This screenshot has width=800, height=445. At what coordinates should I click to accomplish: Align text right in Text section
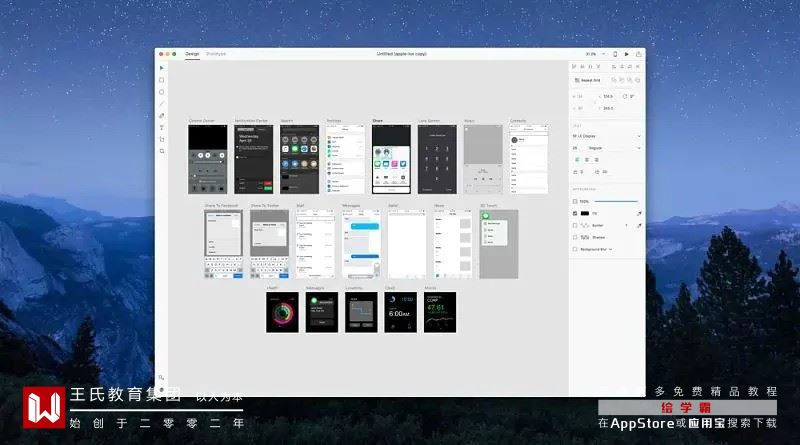596,160
